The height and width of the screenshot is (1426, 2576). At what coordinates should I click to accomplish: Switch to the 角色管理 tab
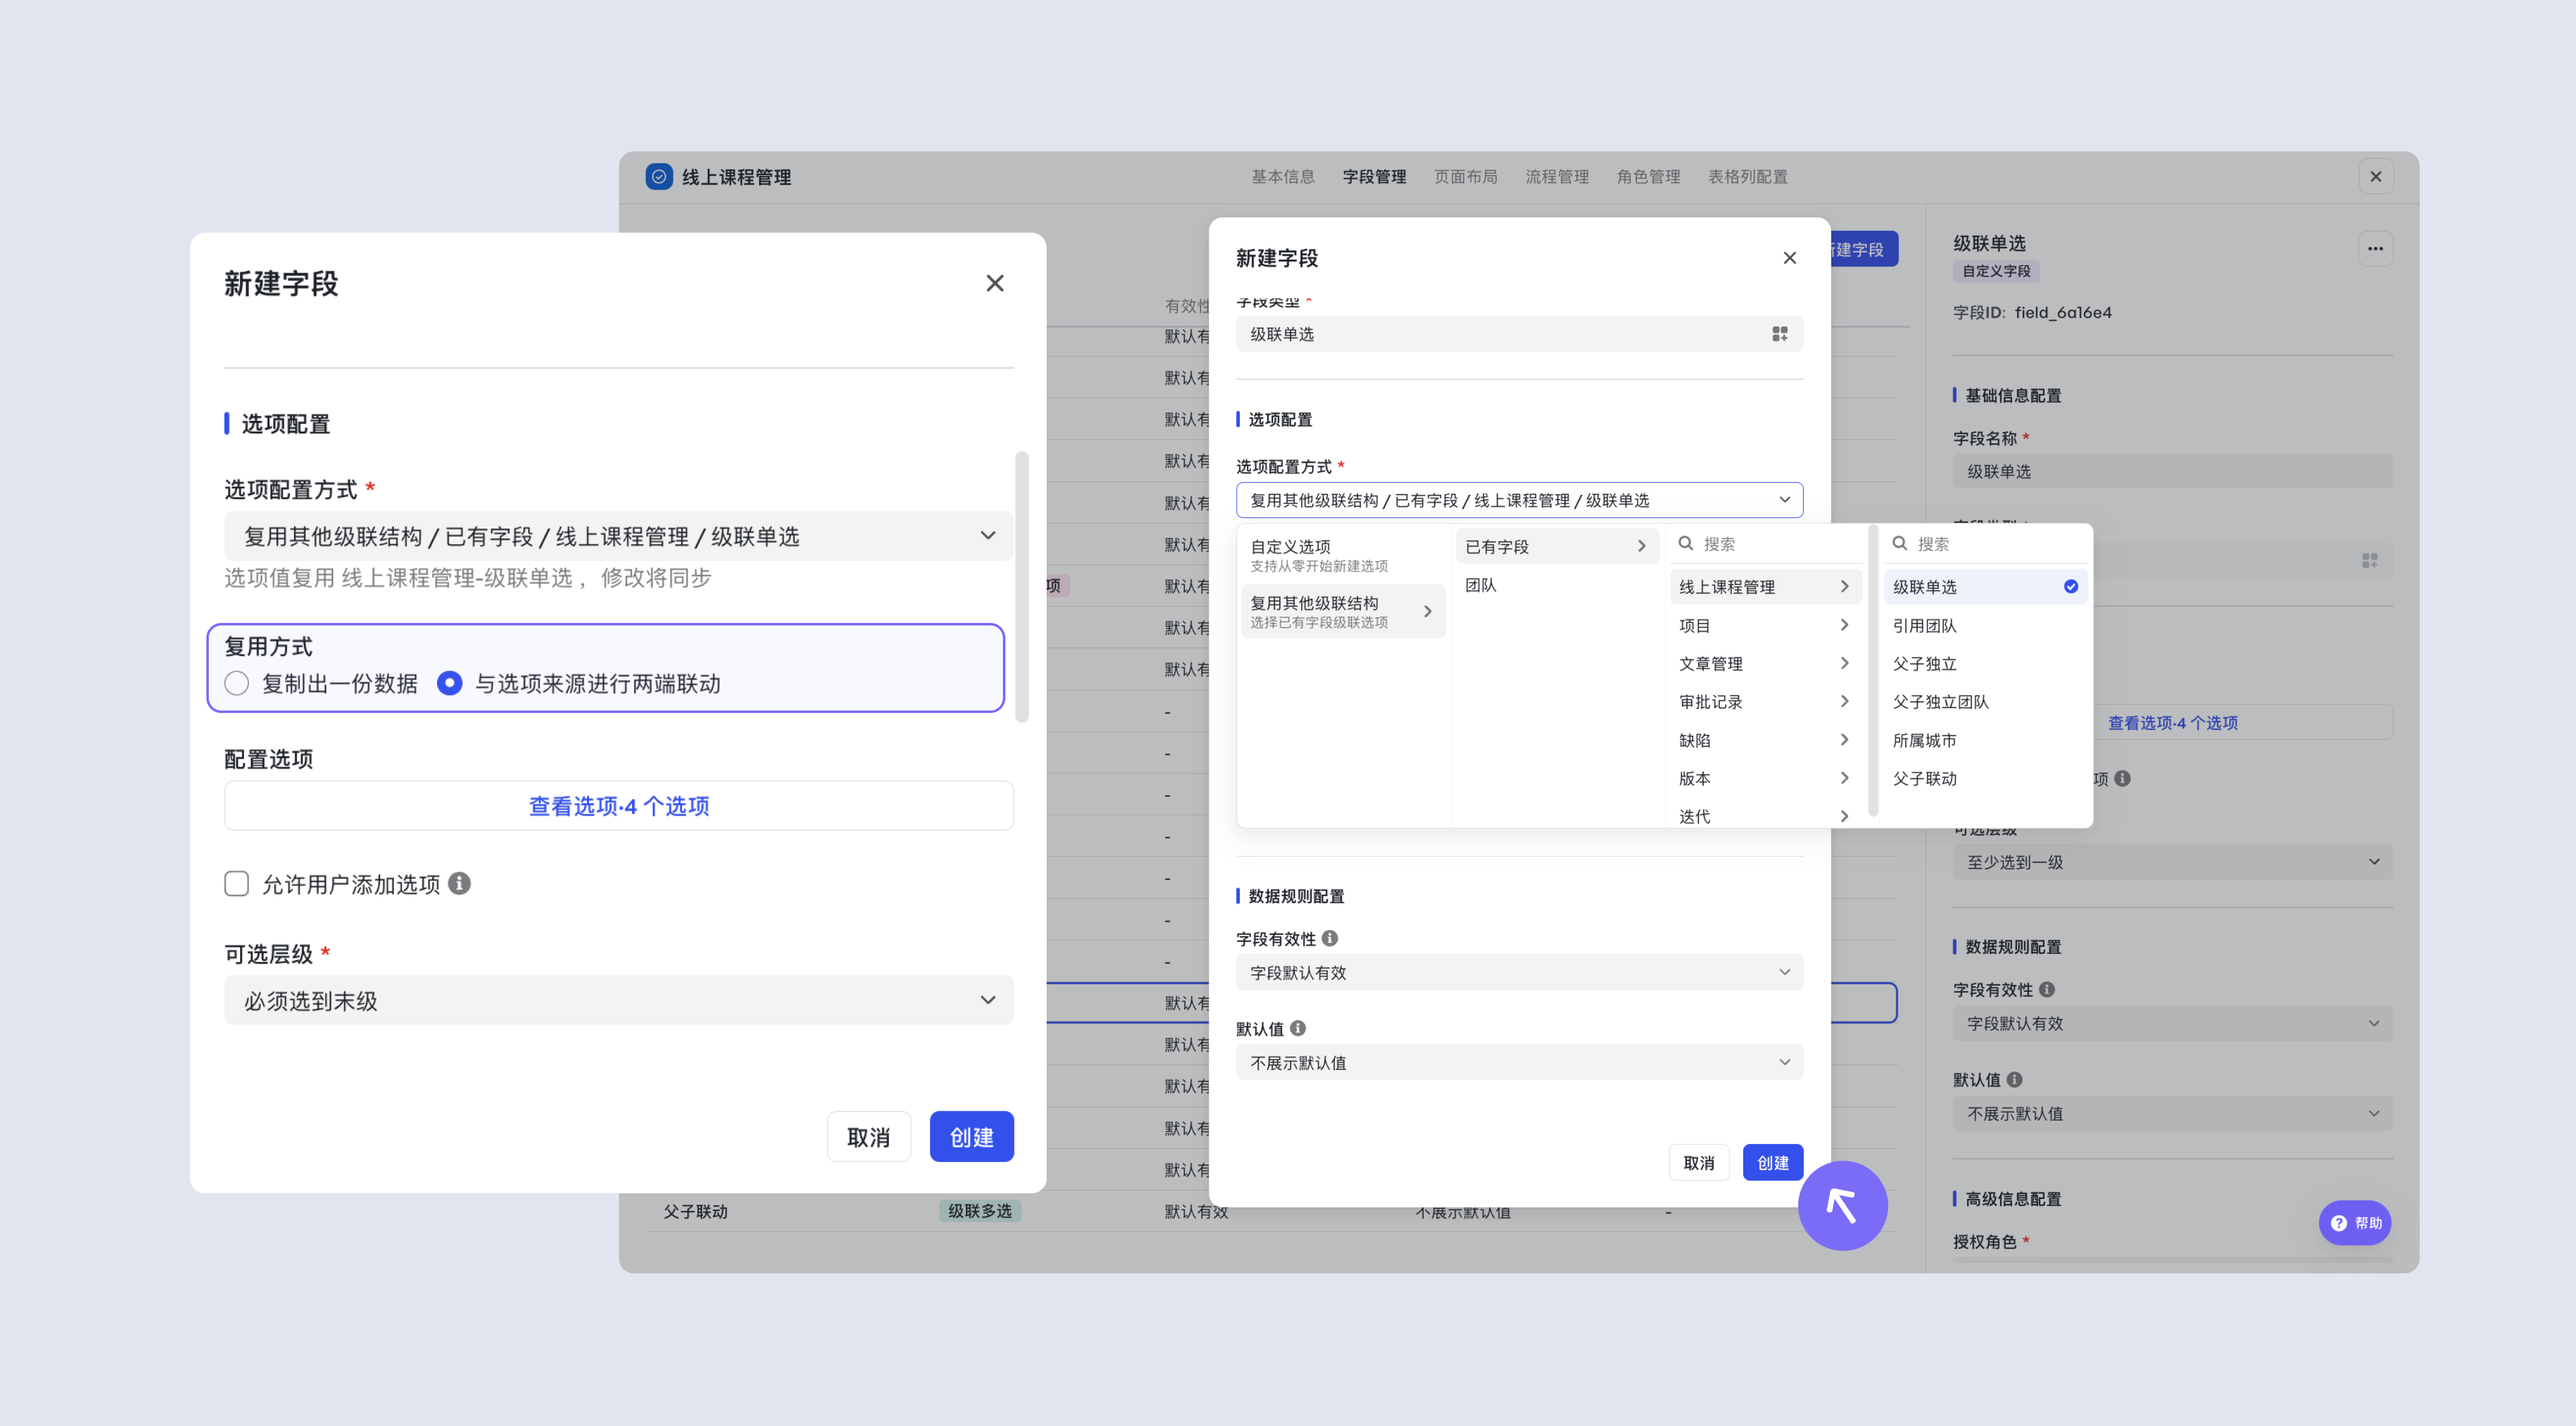1649,177
